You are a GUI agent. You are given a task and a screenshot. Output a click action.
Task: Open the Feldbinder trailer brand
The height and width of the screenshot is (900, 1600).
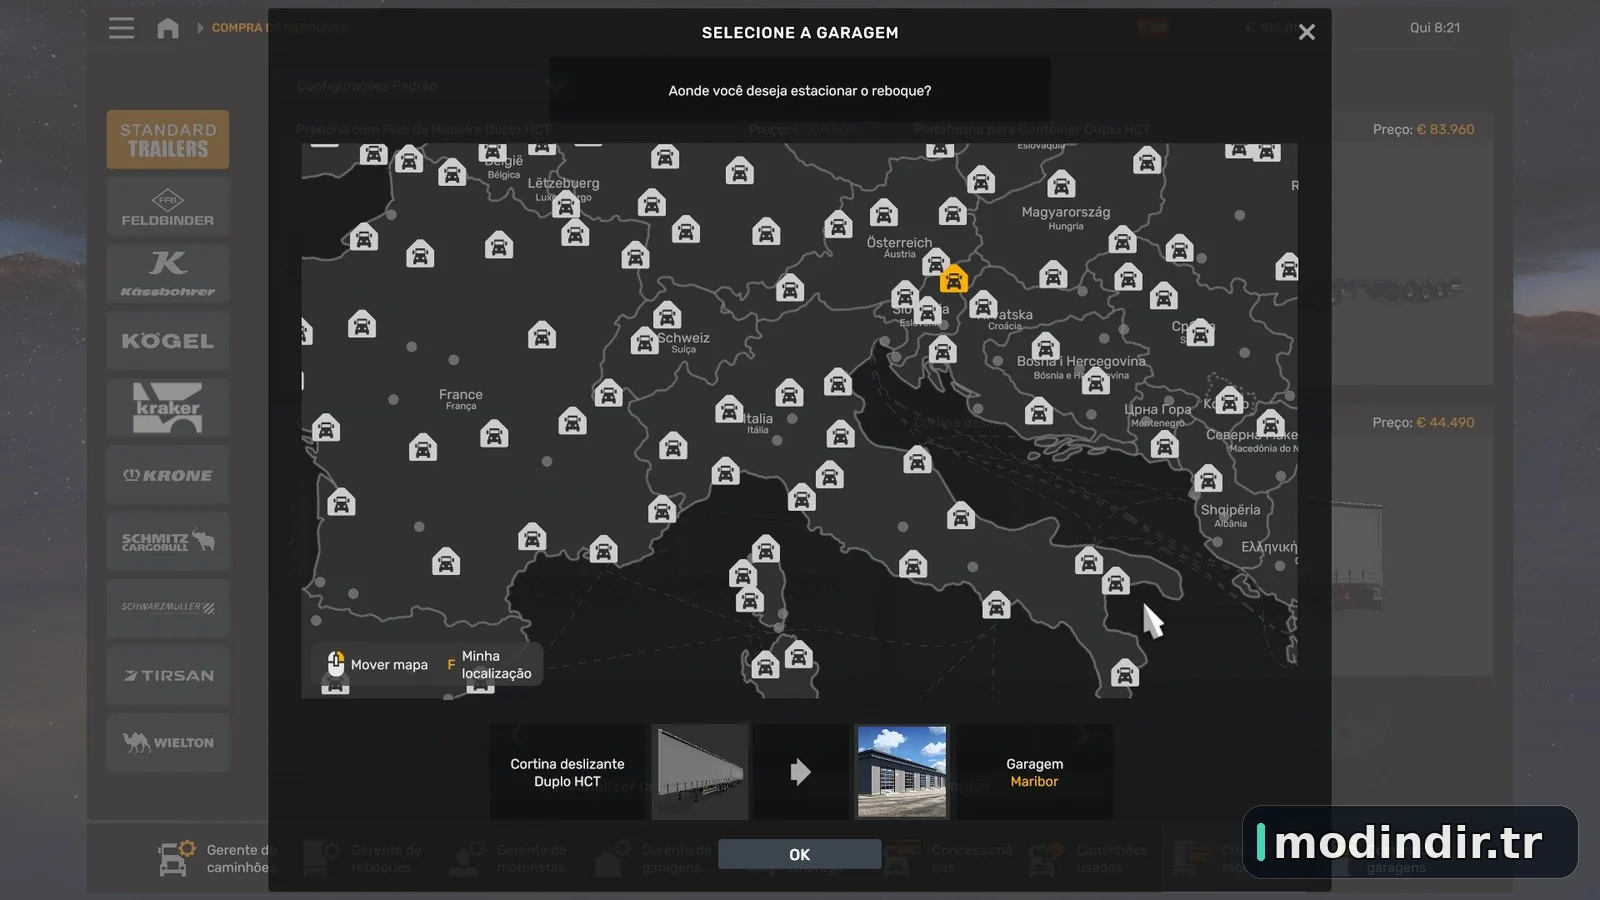coord(168,207)
